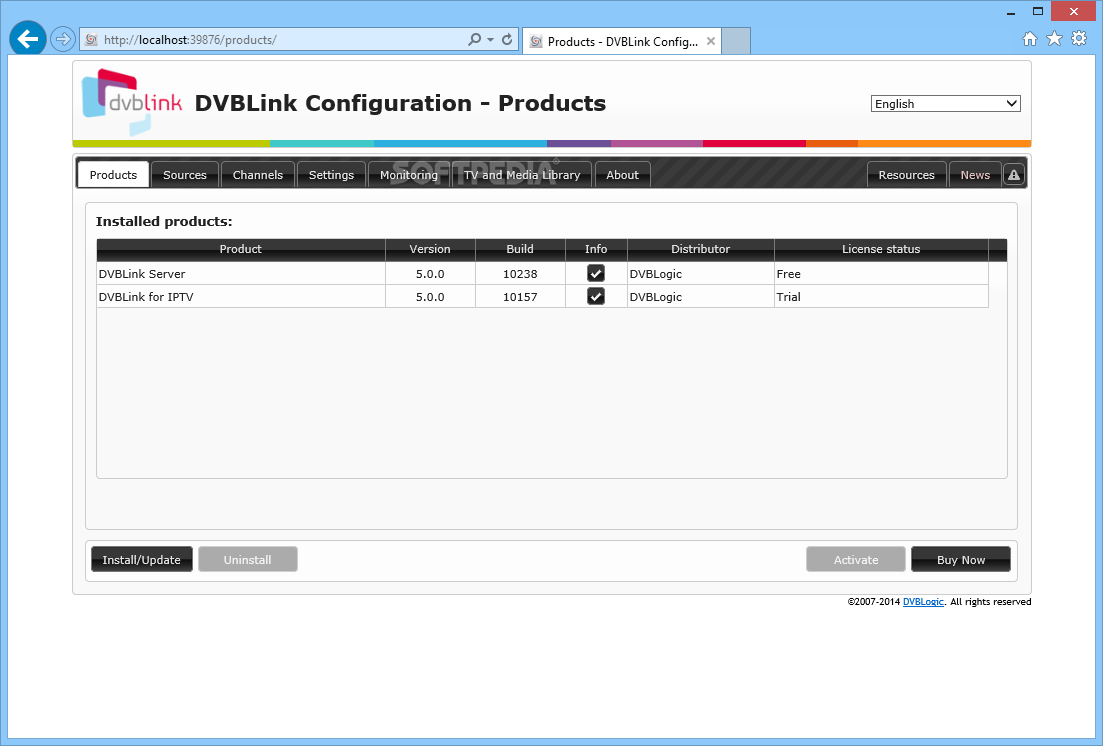Image resolution: width=1103 pixels, height=746 pixels.
Task: Select the DVBLink for IPTV product row
Action: 542,296
